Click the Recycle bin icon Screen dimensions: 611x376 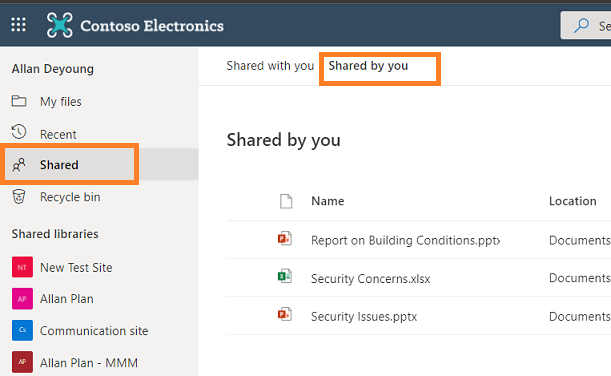(x=19, y=196)
